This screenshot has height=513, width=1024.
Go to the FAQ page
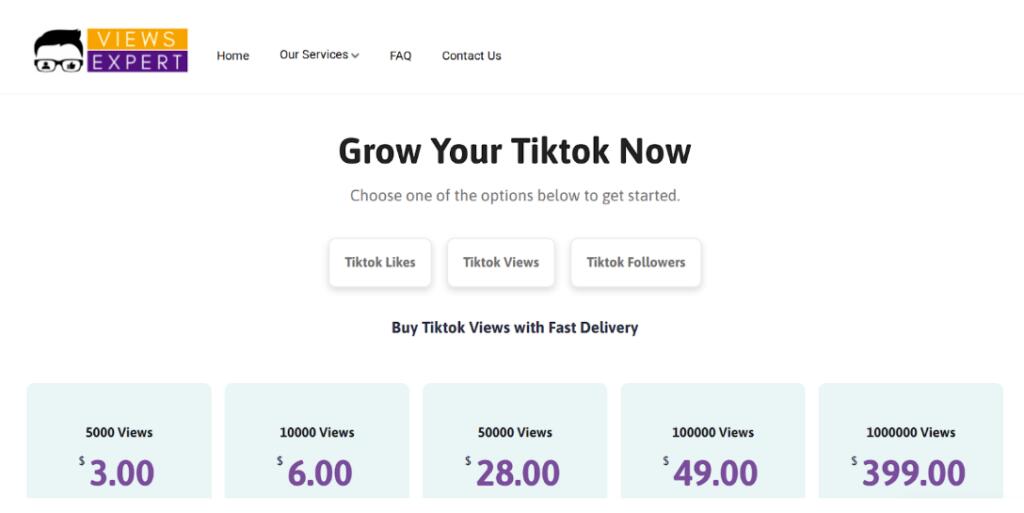[400, 56]
